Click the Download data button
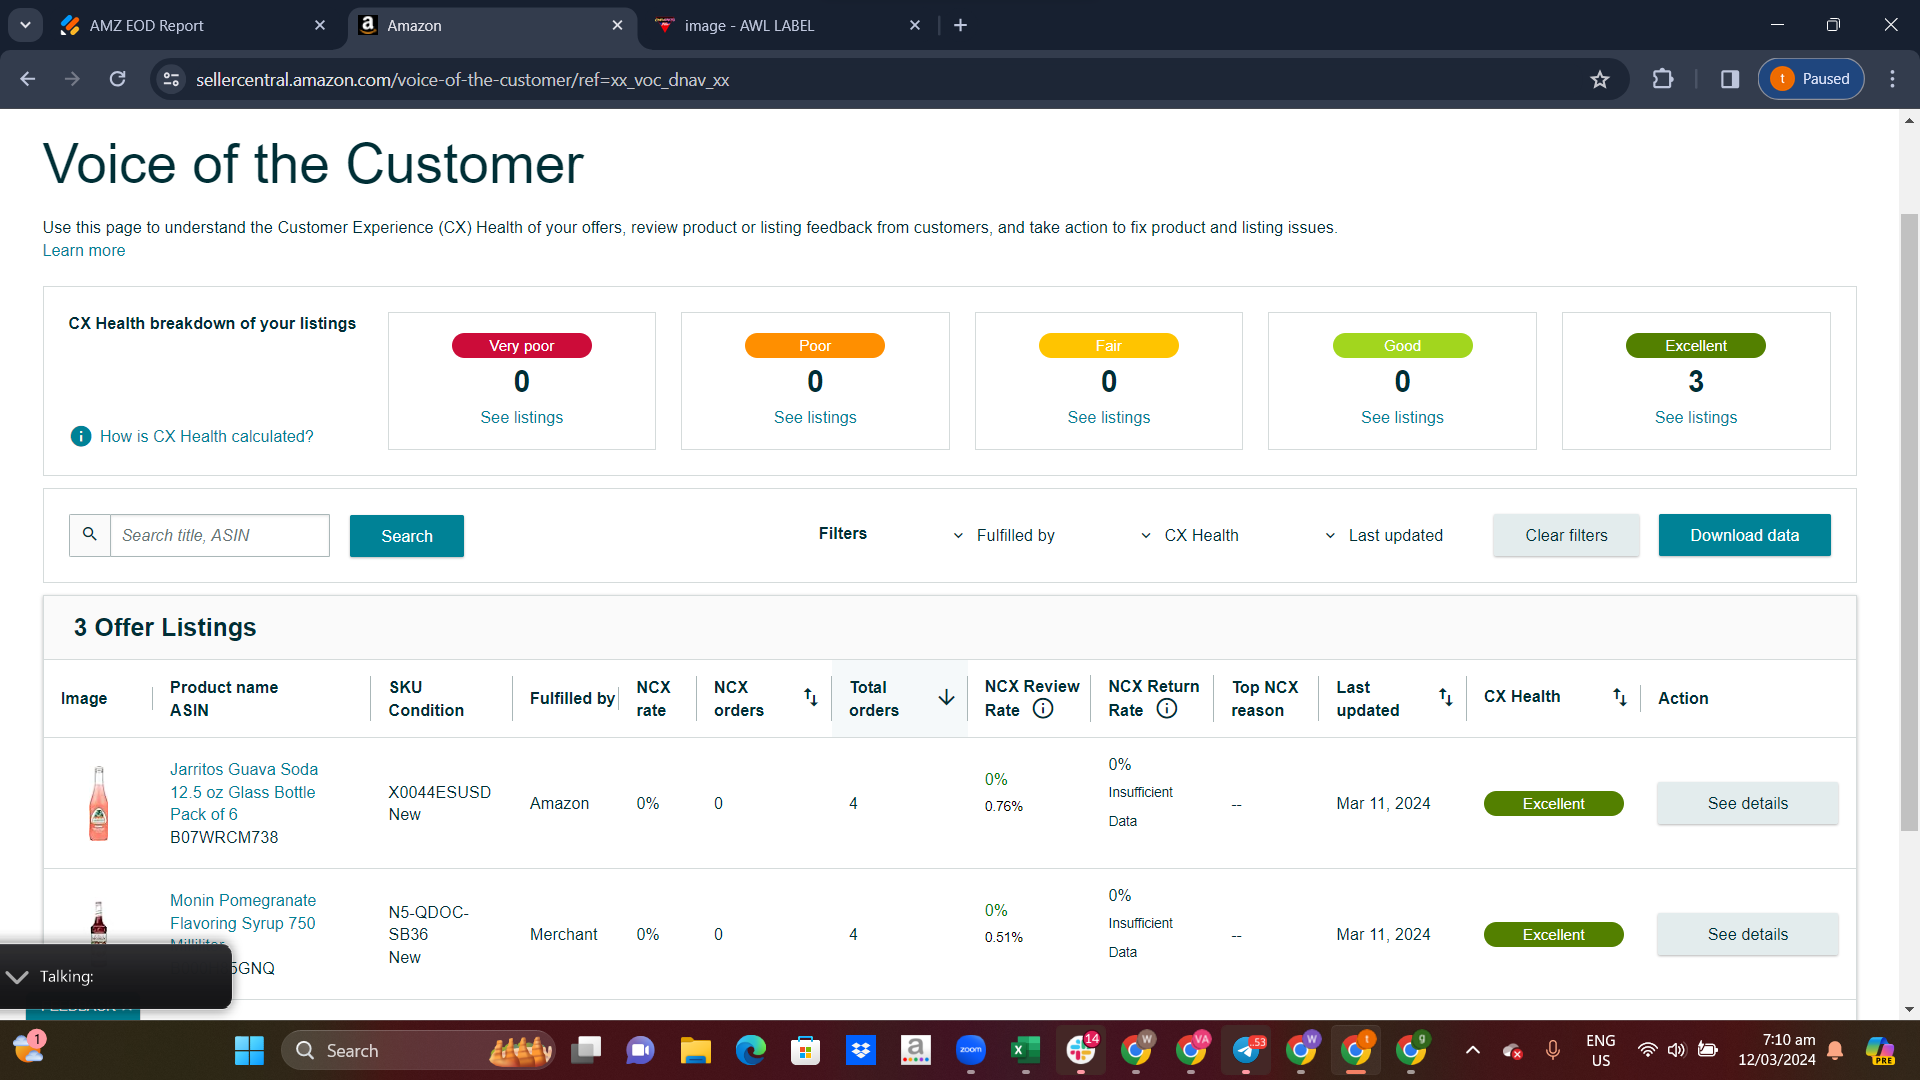The image size is (1920, 1080). (x=1745, y=535)
